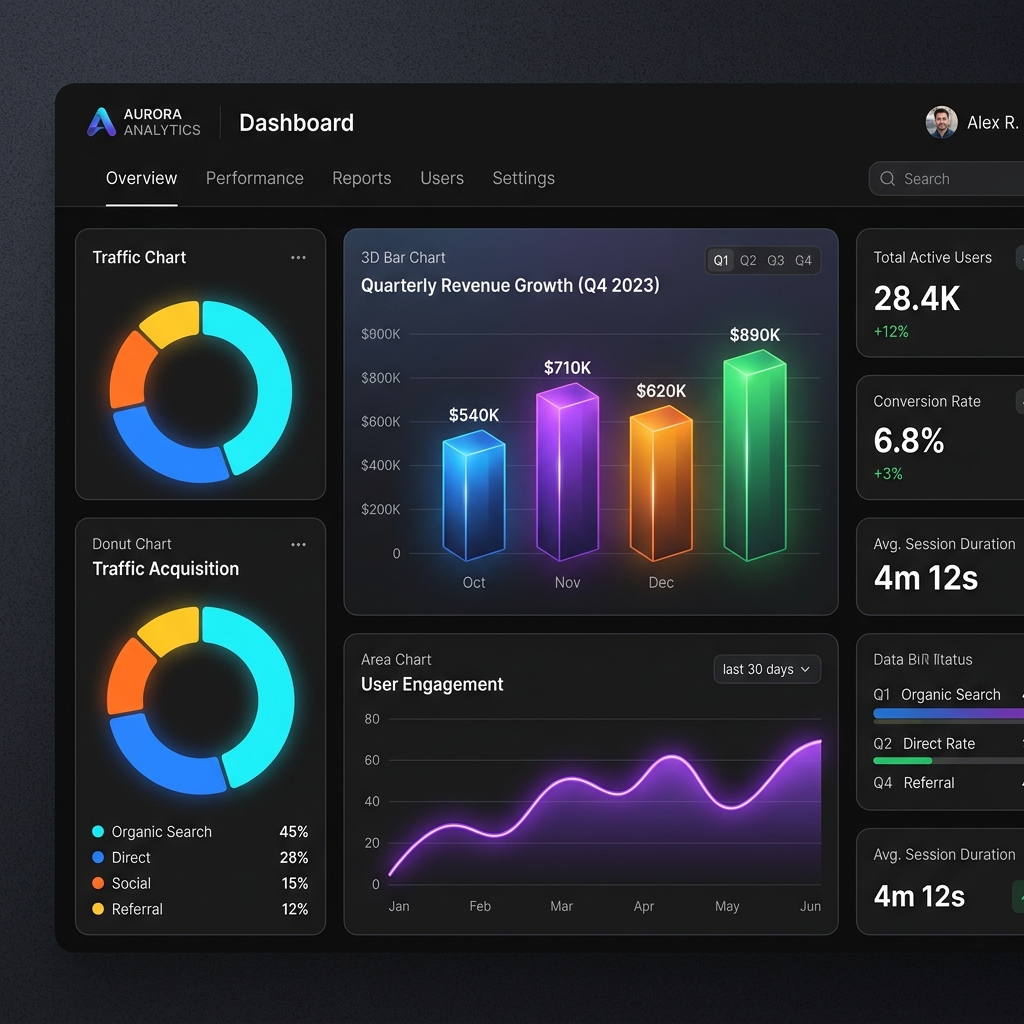Click the Mar label on engagement axis

[x=562, y=906]
